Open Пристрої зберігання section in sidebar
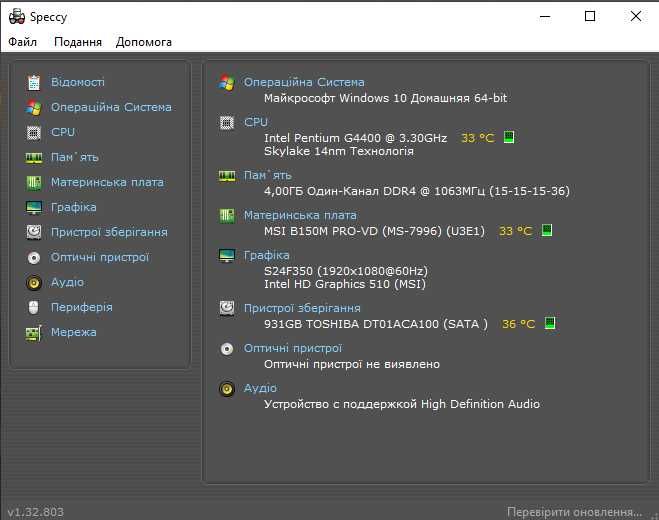The height and width of the screenshot is (520, 659). click(109, 232)
